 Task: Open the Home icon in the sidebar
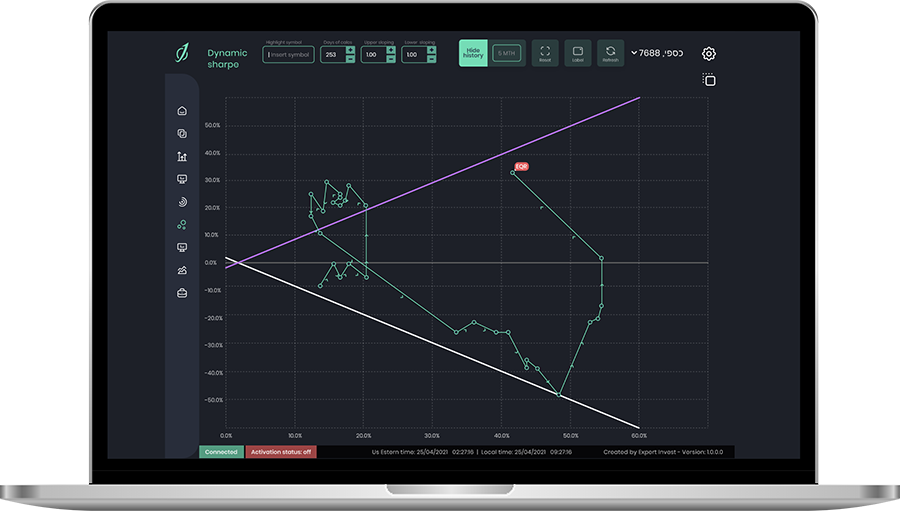tap(182, 111)
